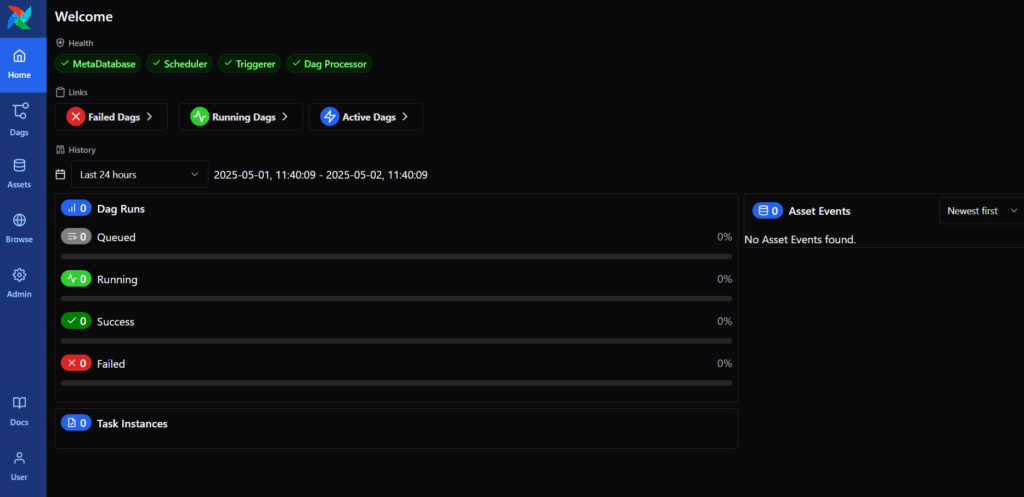Open the Admin gear menu
The image size is (1024, 497).
tap(19, 275)
